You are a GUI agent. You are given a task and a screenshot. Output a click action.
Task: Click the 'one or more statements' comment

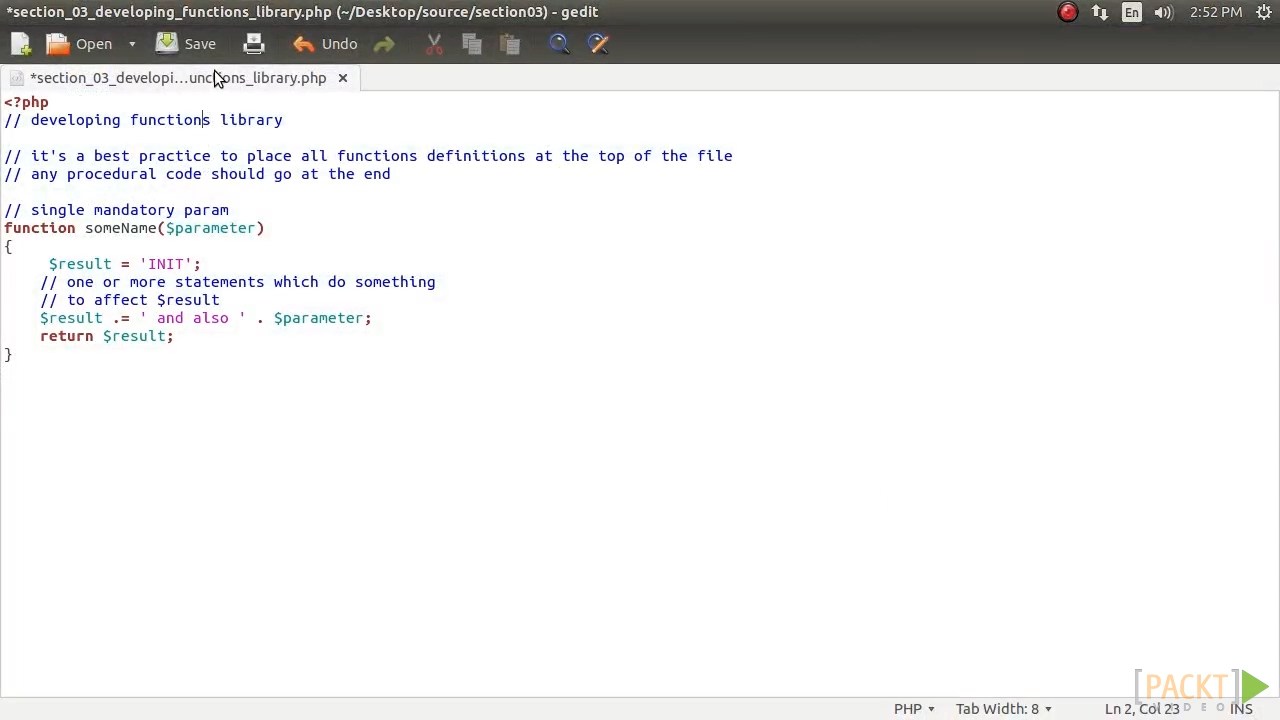click(x=238, y=282)
